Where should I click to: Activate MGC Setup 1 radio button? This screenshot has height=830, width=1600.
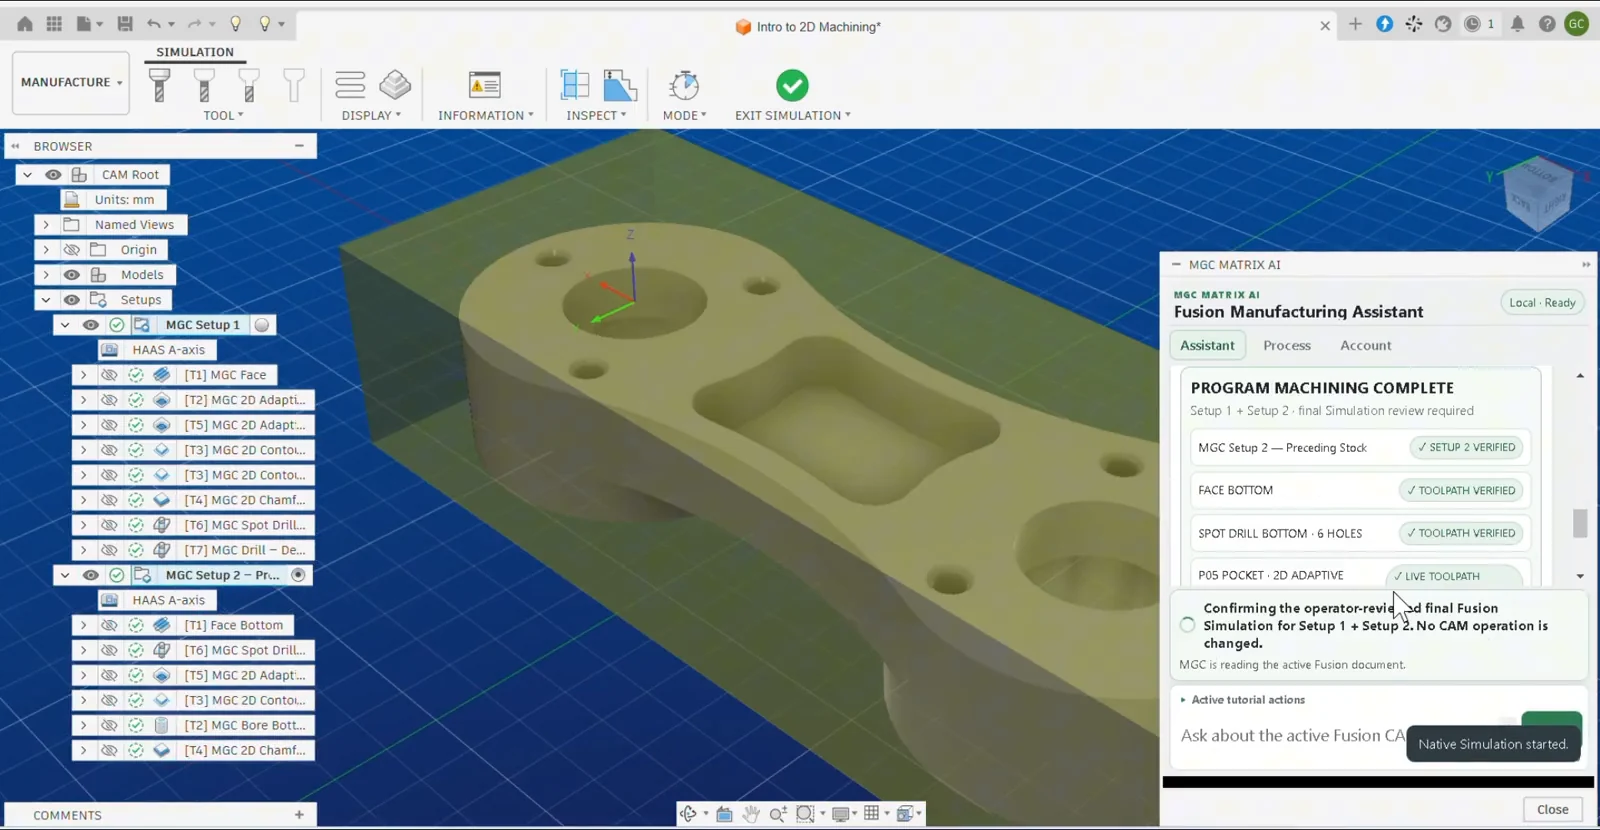pos(262,324)
